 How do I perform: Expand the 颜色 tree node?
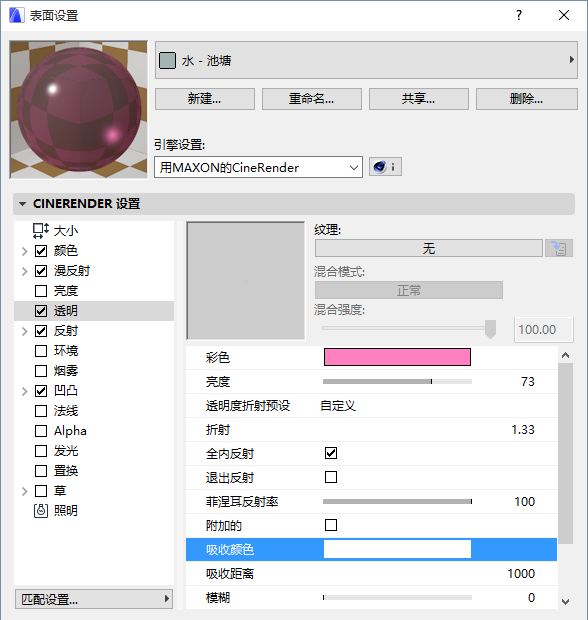click(x=25, y=251)
